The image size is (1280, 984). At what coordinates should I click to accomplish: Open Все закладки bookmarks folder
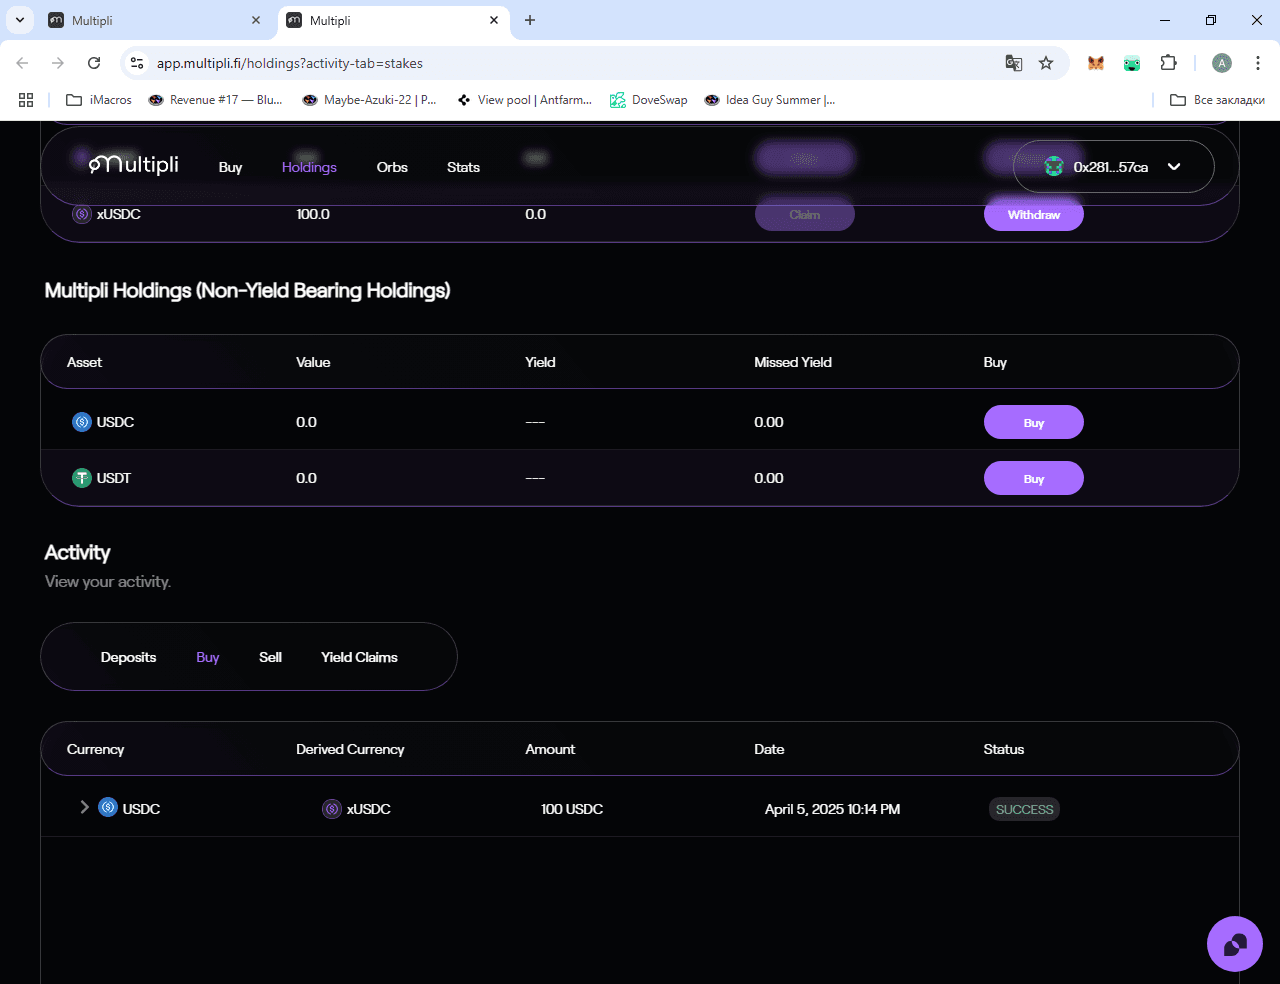[x=1217, y=100]
